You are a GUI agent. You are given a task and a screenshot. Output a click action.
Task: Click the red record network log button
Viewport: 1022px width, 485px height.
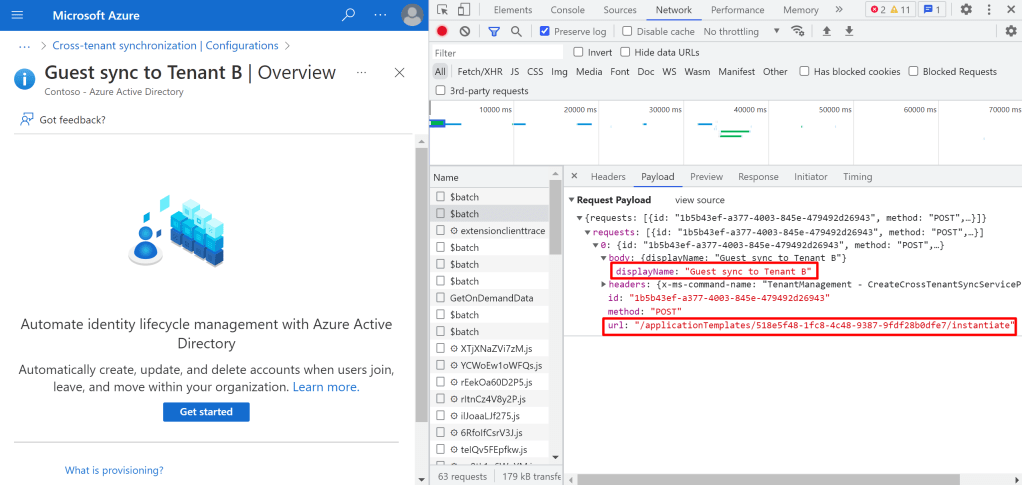(442, 31)
